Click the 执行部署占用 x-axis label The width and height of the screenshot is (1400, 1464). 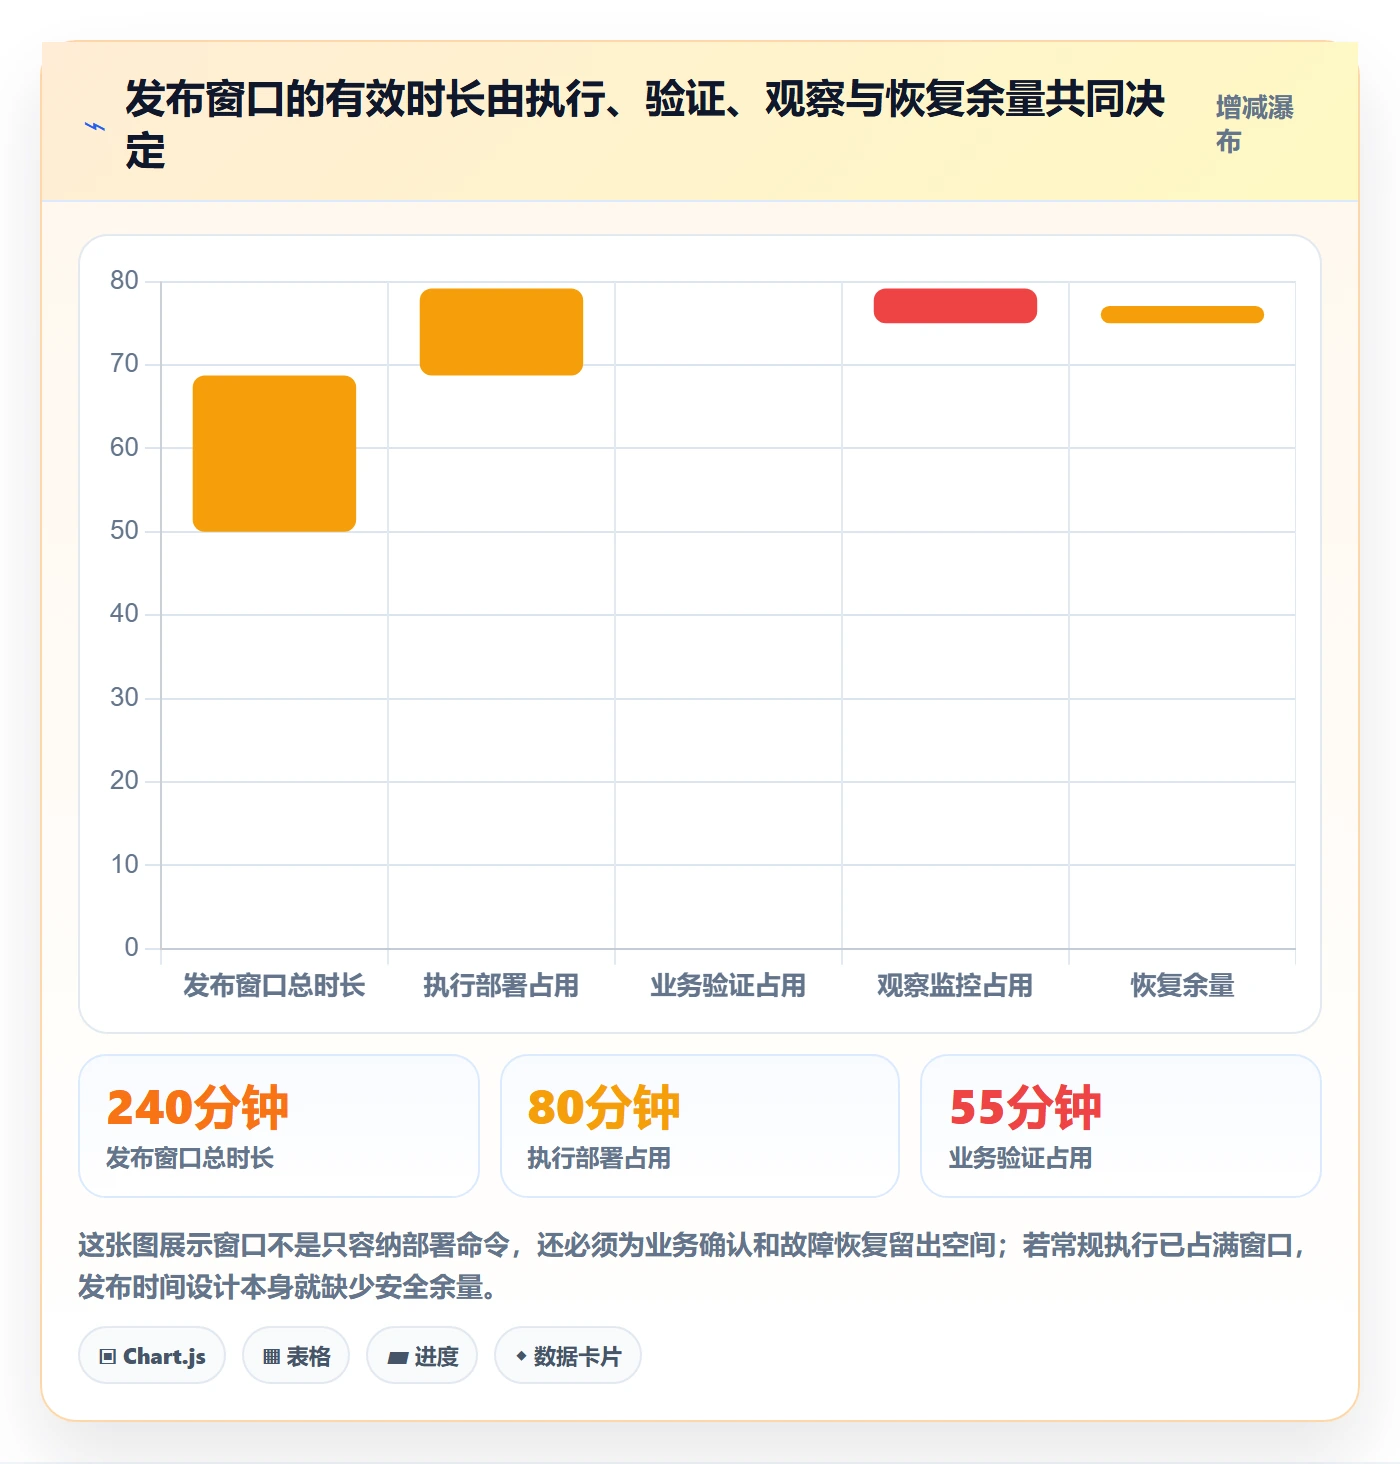(501, 986)
